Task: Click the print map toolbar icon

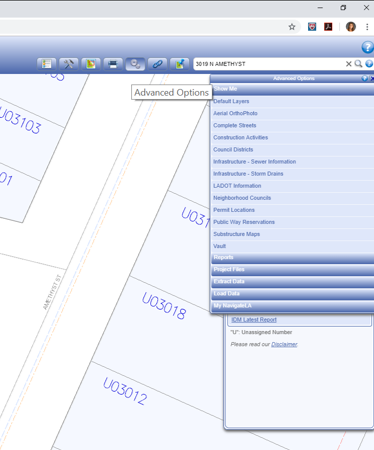Action: tap(113, 64)
